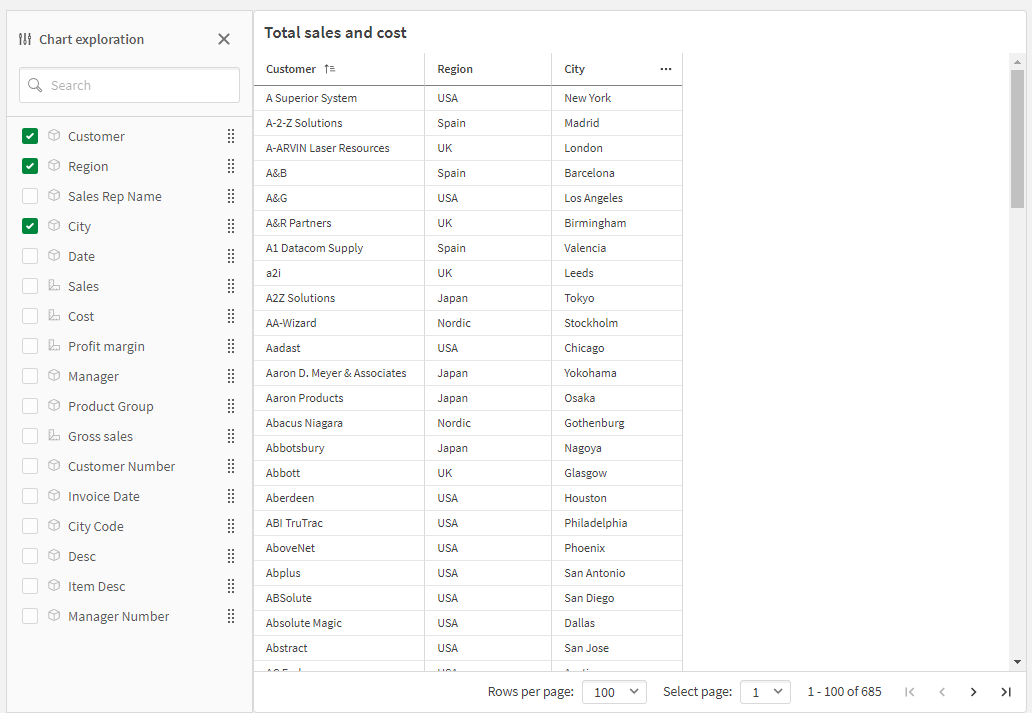Close the Chart exploration panel
This screenshot has height=713, width=1032.
(224, 39)
